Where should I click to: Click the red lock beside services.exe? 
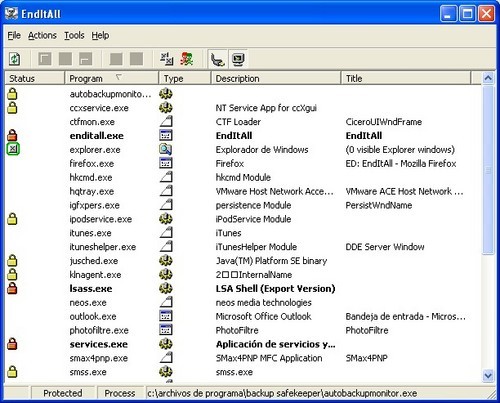[12, 344]
